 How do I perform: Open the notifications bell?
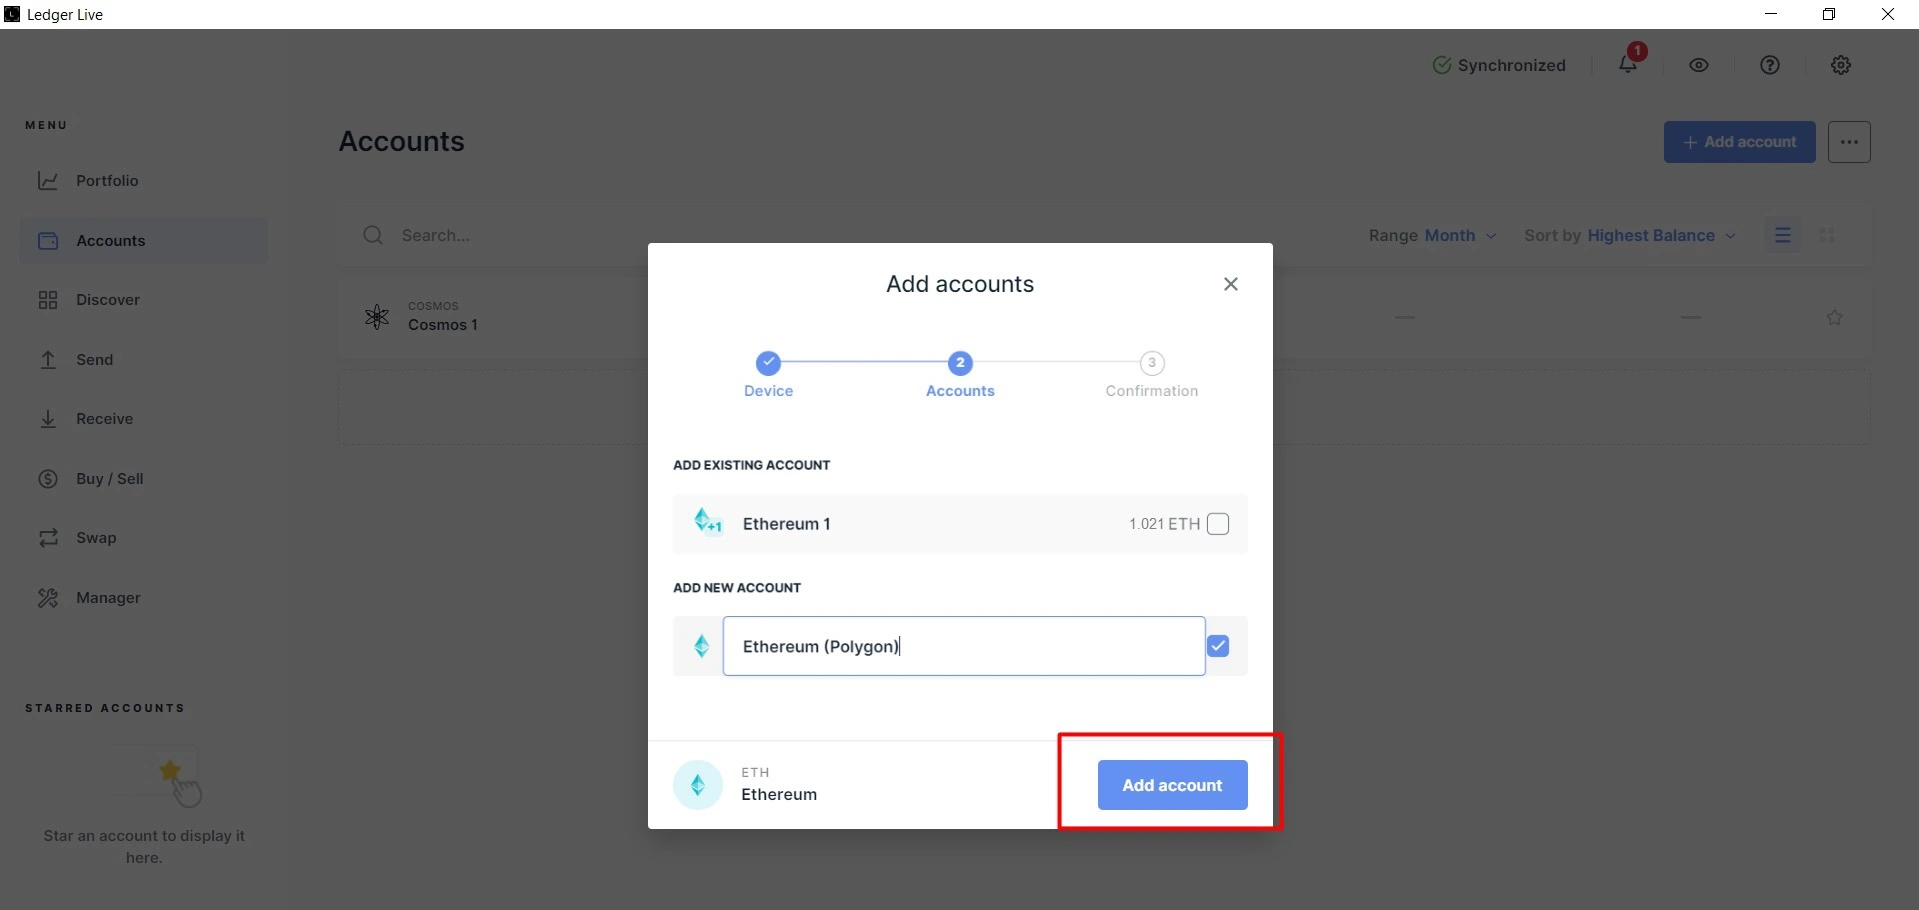[1628, 65]
